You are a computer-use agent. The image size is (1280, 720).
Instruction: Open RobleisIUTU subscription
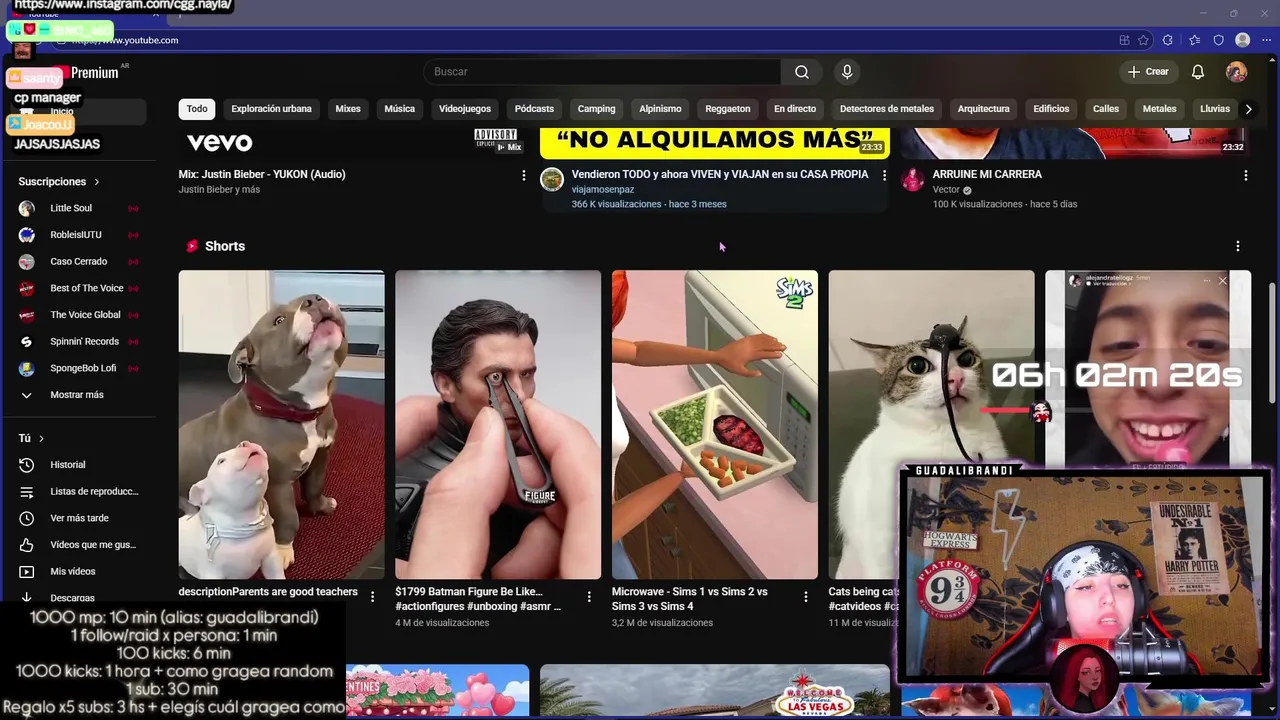(x=80, y=235)
